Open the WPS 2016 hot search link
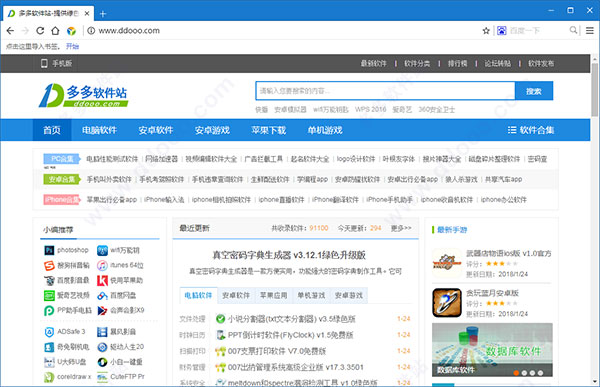 coord(370,109)
